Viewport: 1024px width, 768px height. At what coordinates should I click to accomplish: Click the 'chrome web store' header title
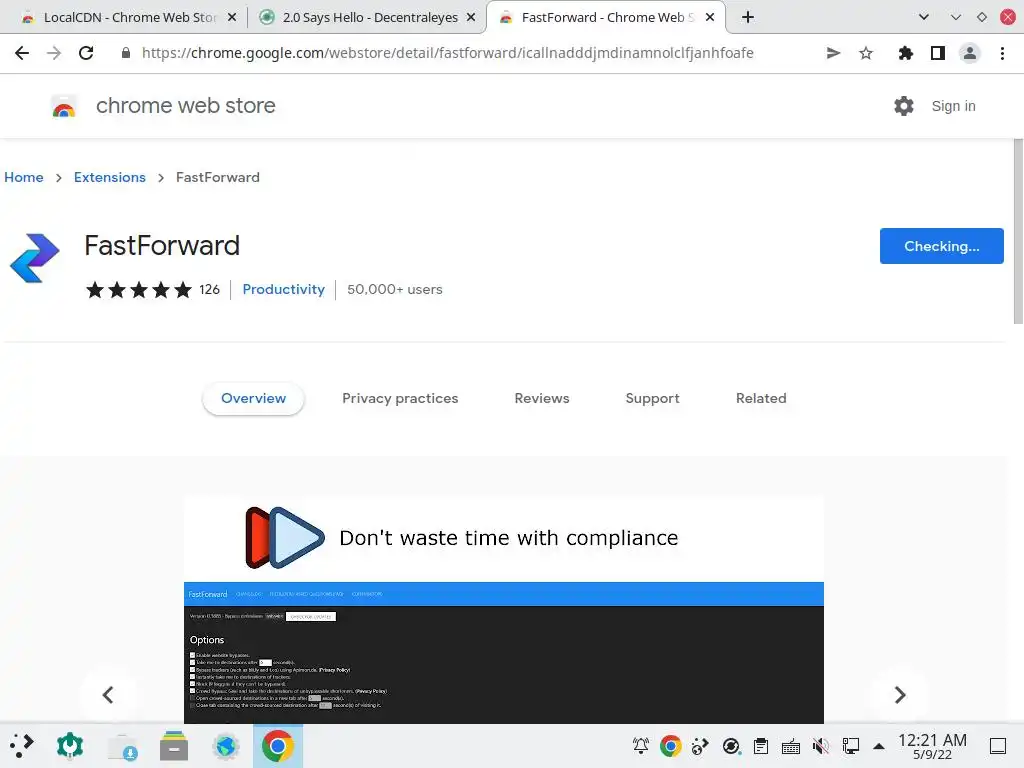(x=185, y=106)
